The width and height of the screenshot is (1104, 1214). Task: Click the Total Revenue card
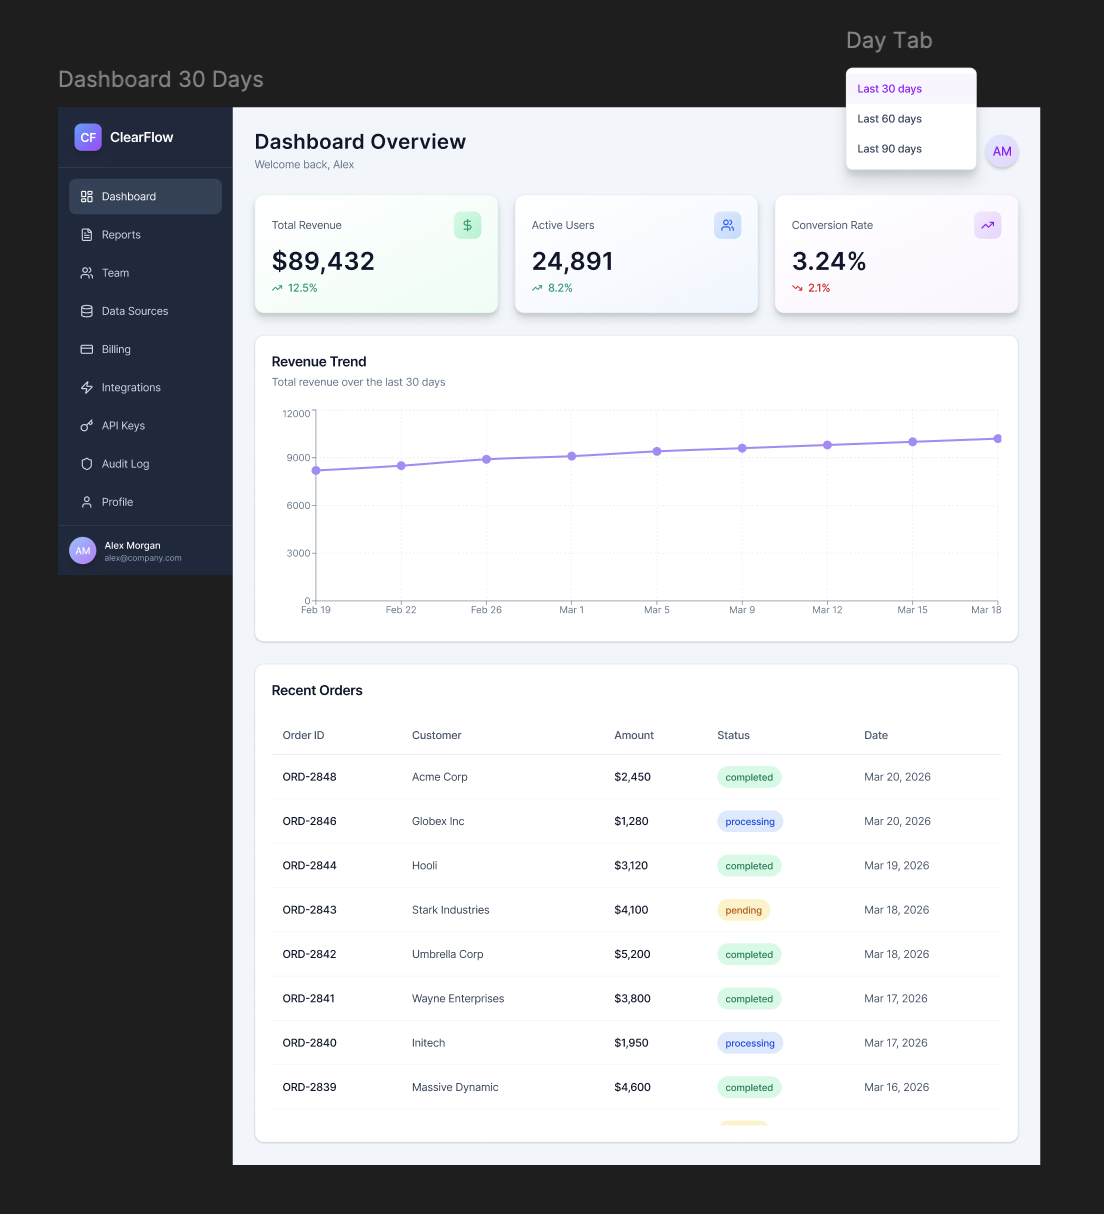[376, 254]
